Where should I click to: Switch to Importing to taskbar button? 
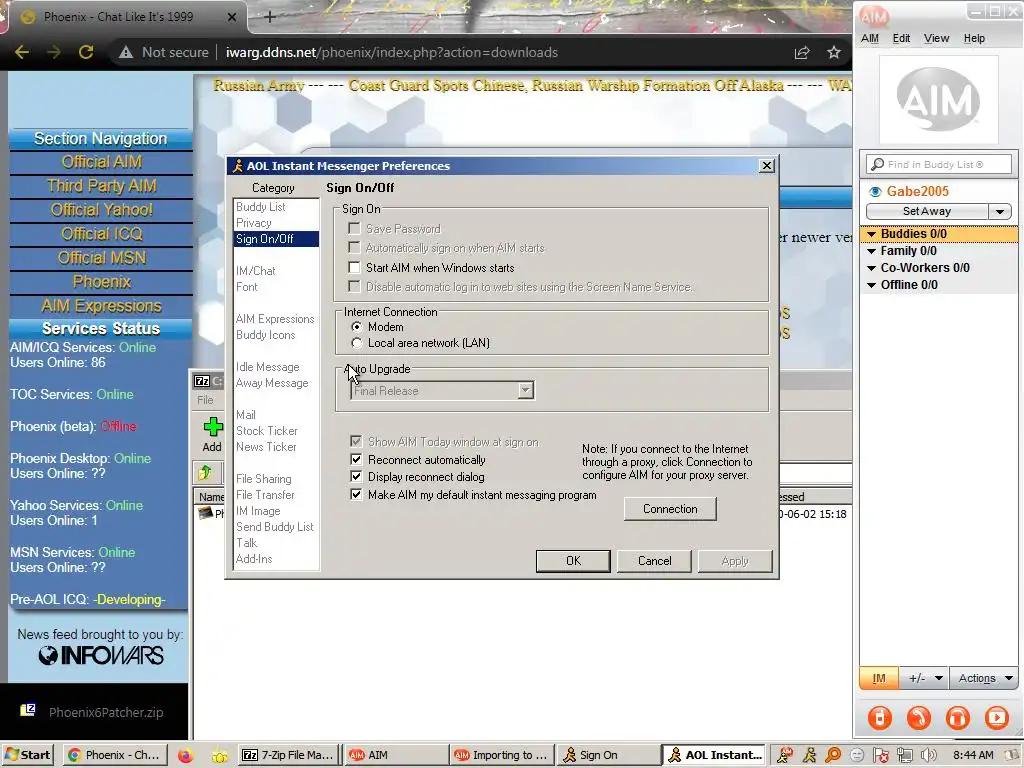502,755
